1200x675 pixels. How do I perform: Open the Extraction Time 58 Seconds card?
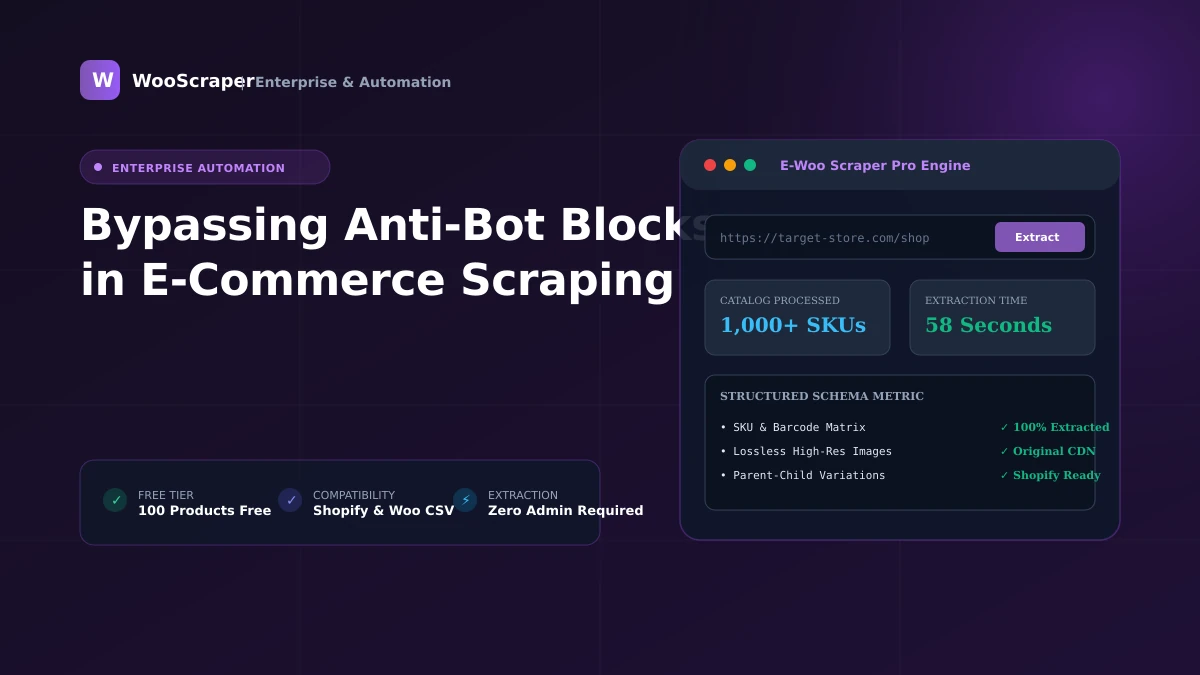coord(1002,317)
